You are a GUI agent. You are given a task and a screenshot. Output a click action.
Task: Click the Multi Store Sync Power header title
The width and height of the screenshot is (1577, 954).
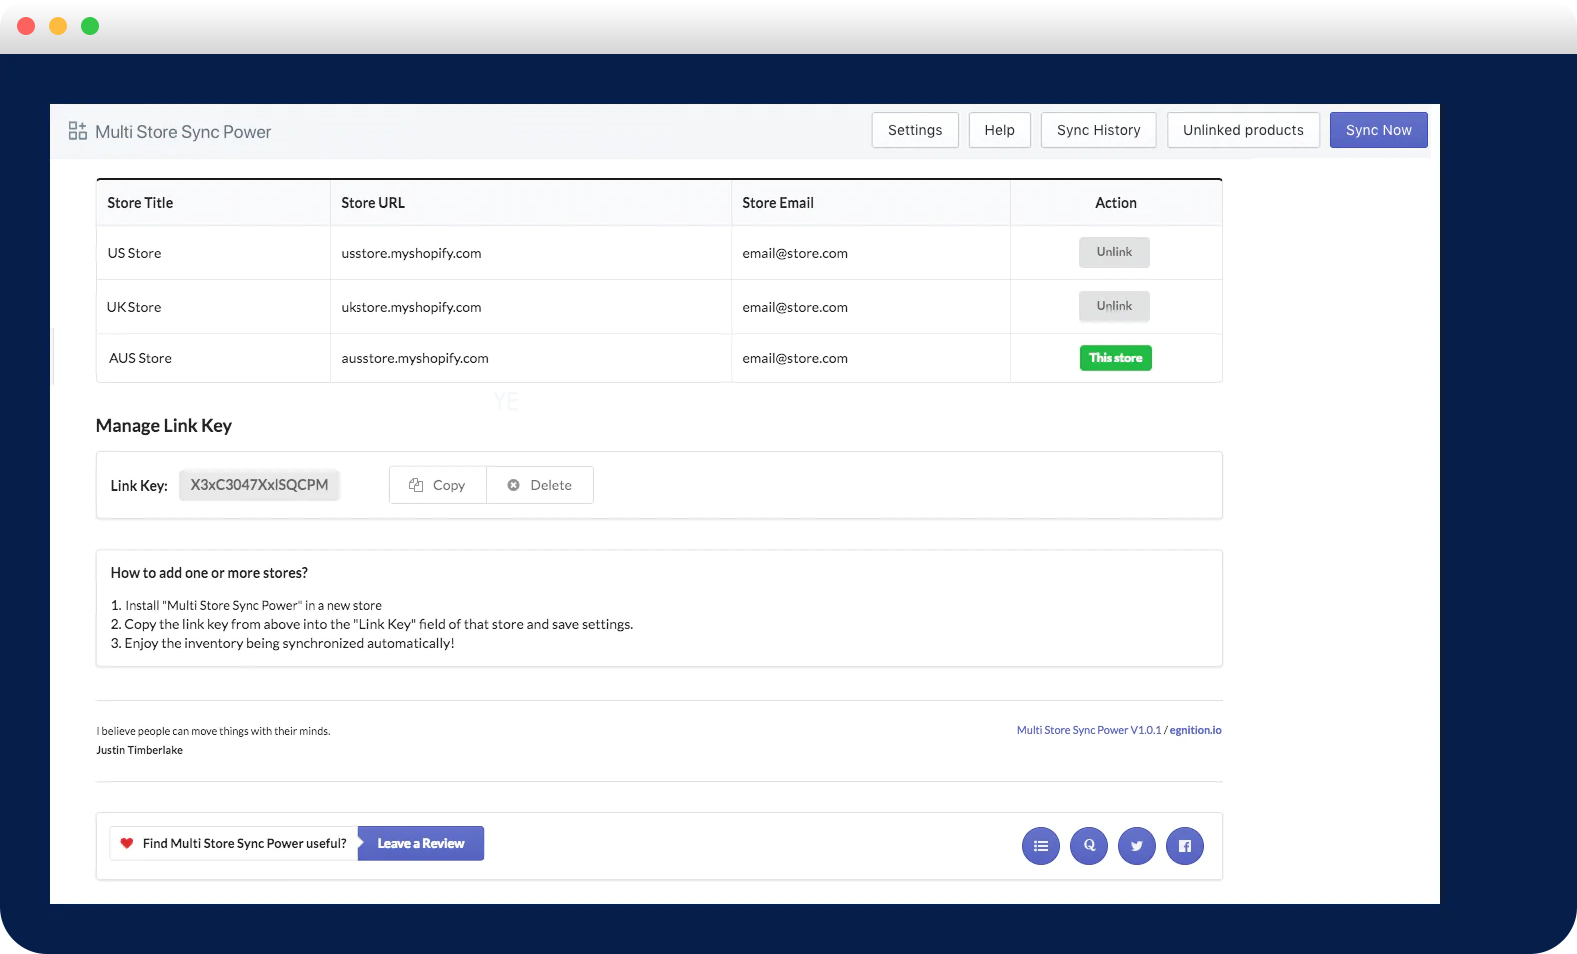point(183,132)
